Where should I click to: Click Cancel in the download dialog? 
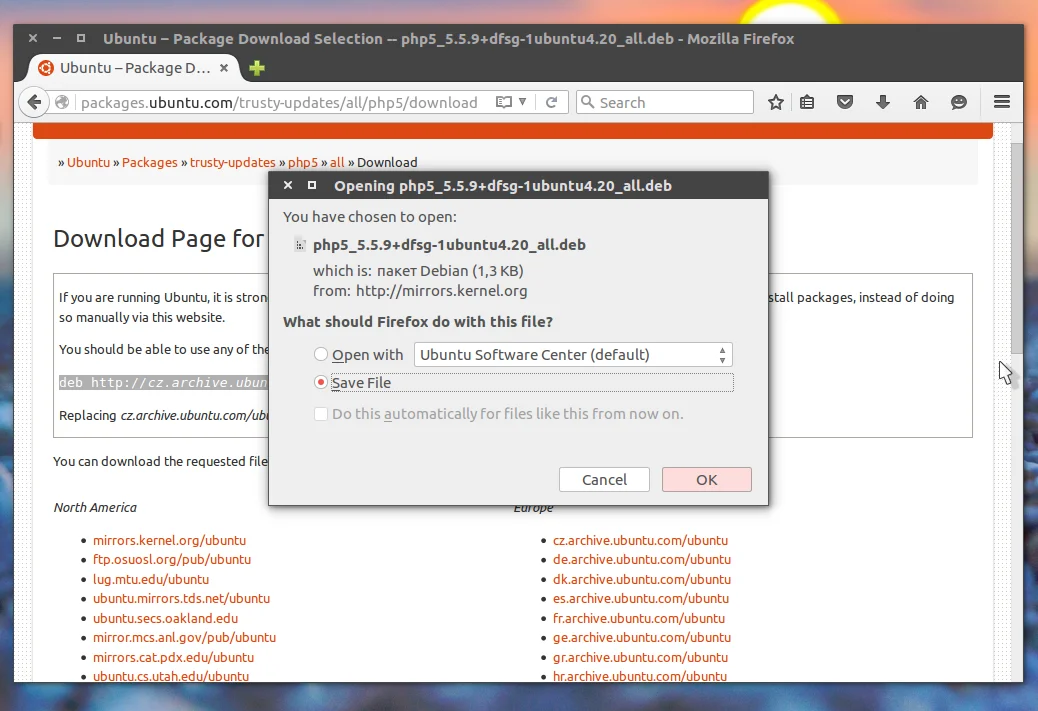[604, 479]
